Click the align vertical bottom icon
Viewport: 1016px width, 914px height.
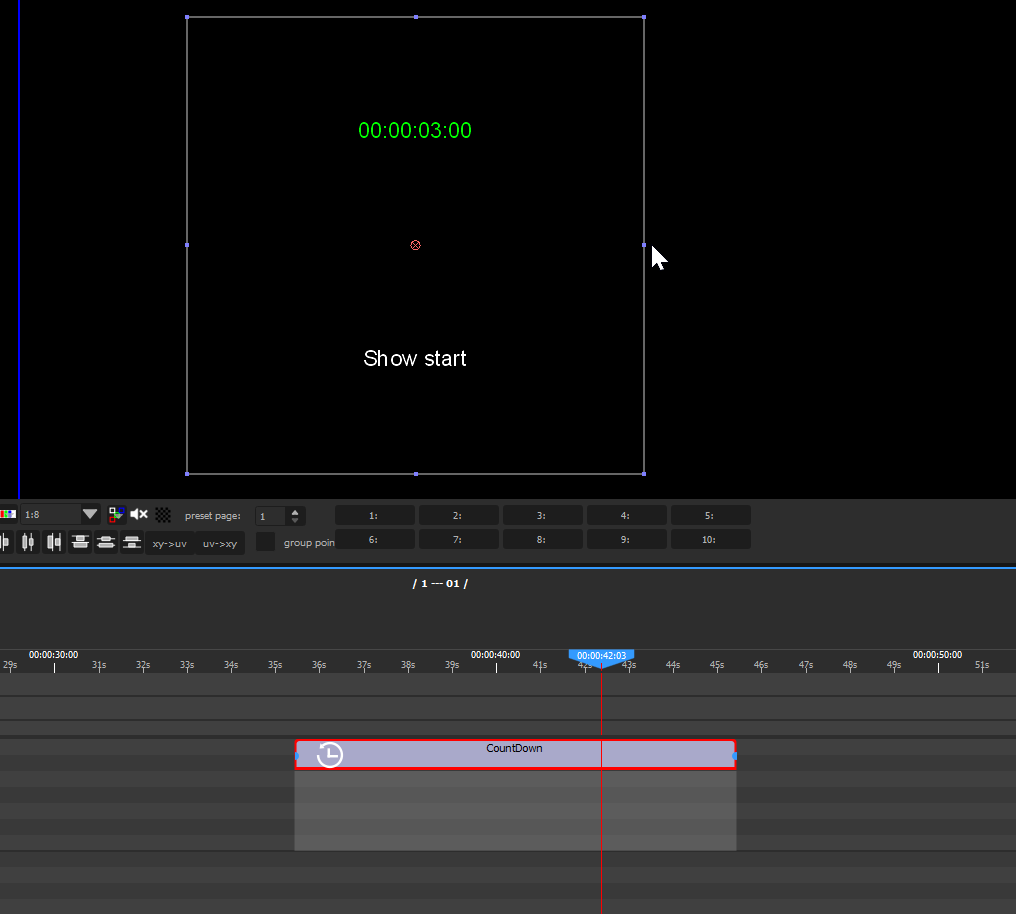pos(131,542)
